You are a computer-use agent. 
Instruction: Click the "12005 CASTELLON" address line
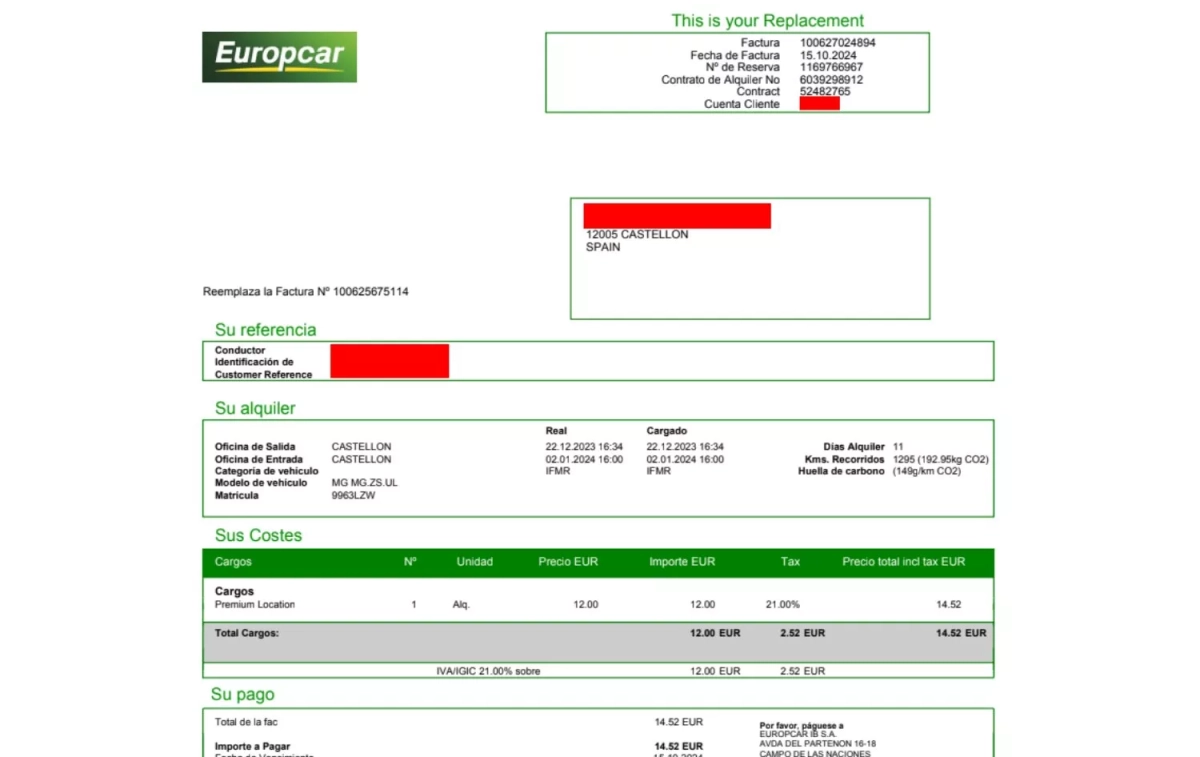pos(637,235)
